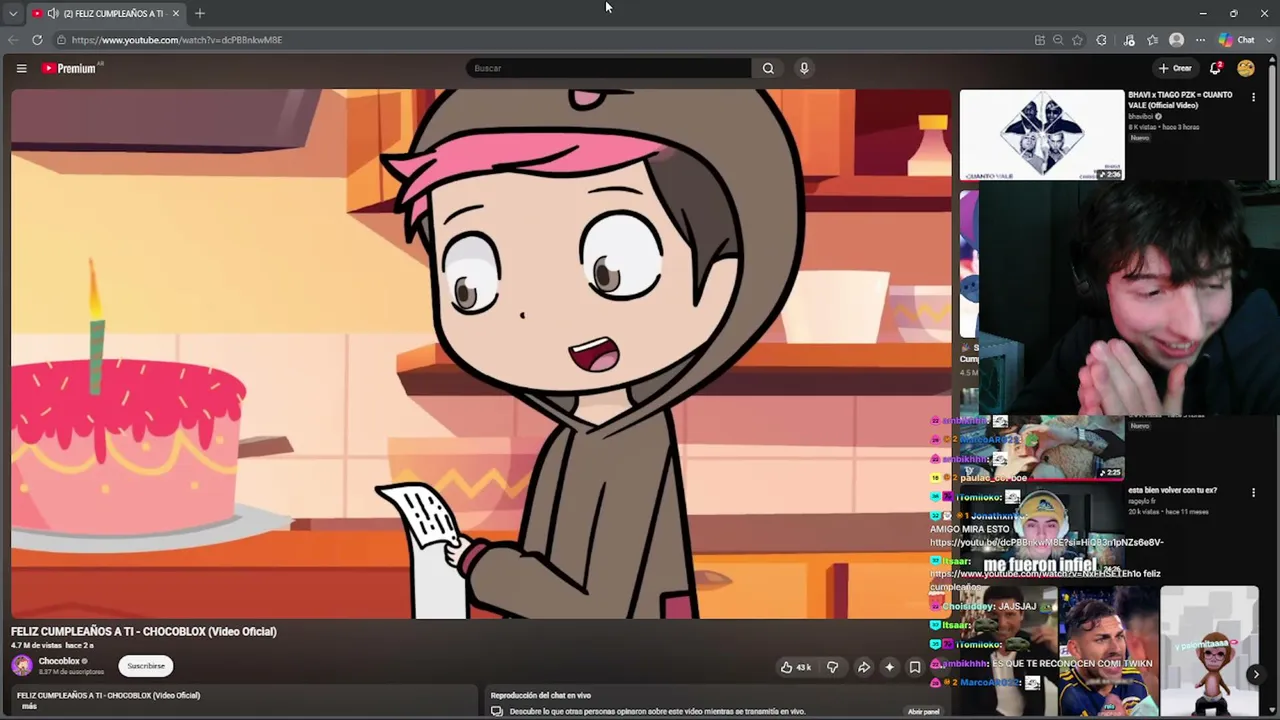Subscribe with the Suscribirse button
The height and width of the screenshot is (720, 1280).
point(146,666)
